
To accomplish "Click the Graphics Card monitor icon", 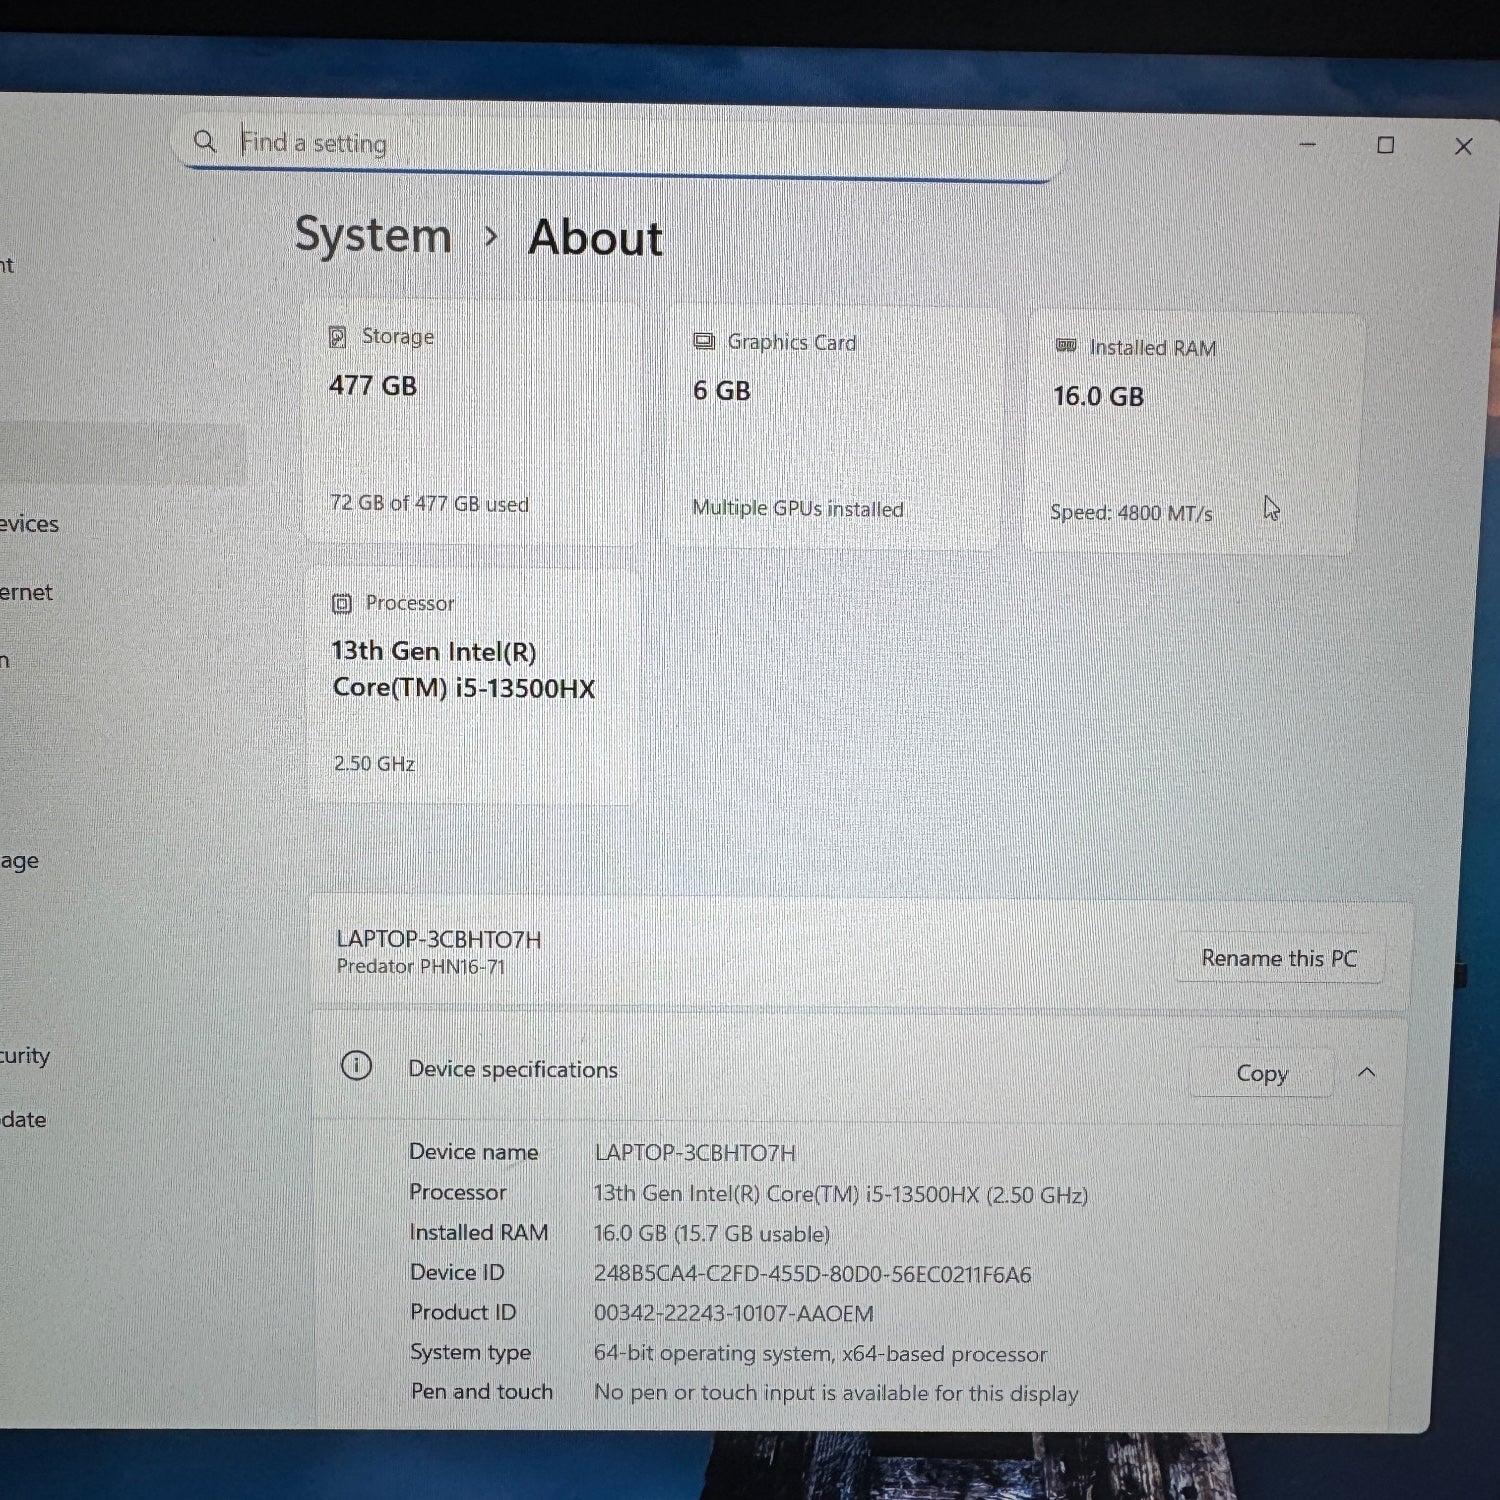I will [x=704, y=342].
